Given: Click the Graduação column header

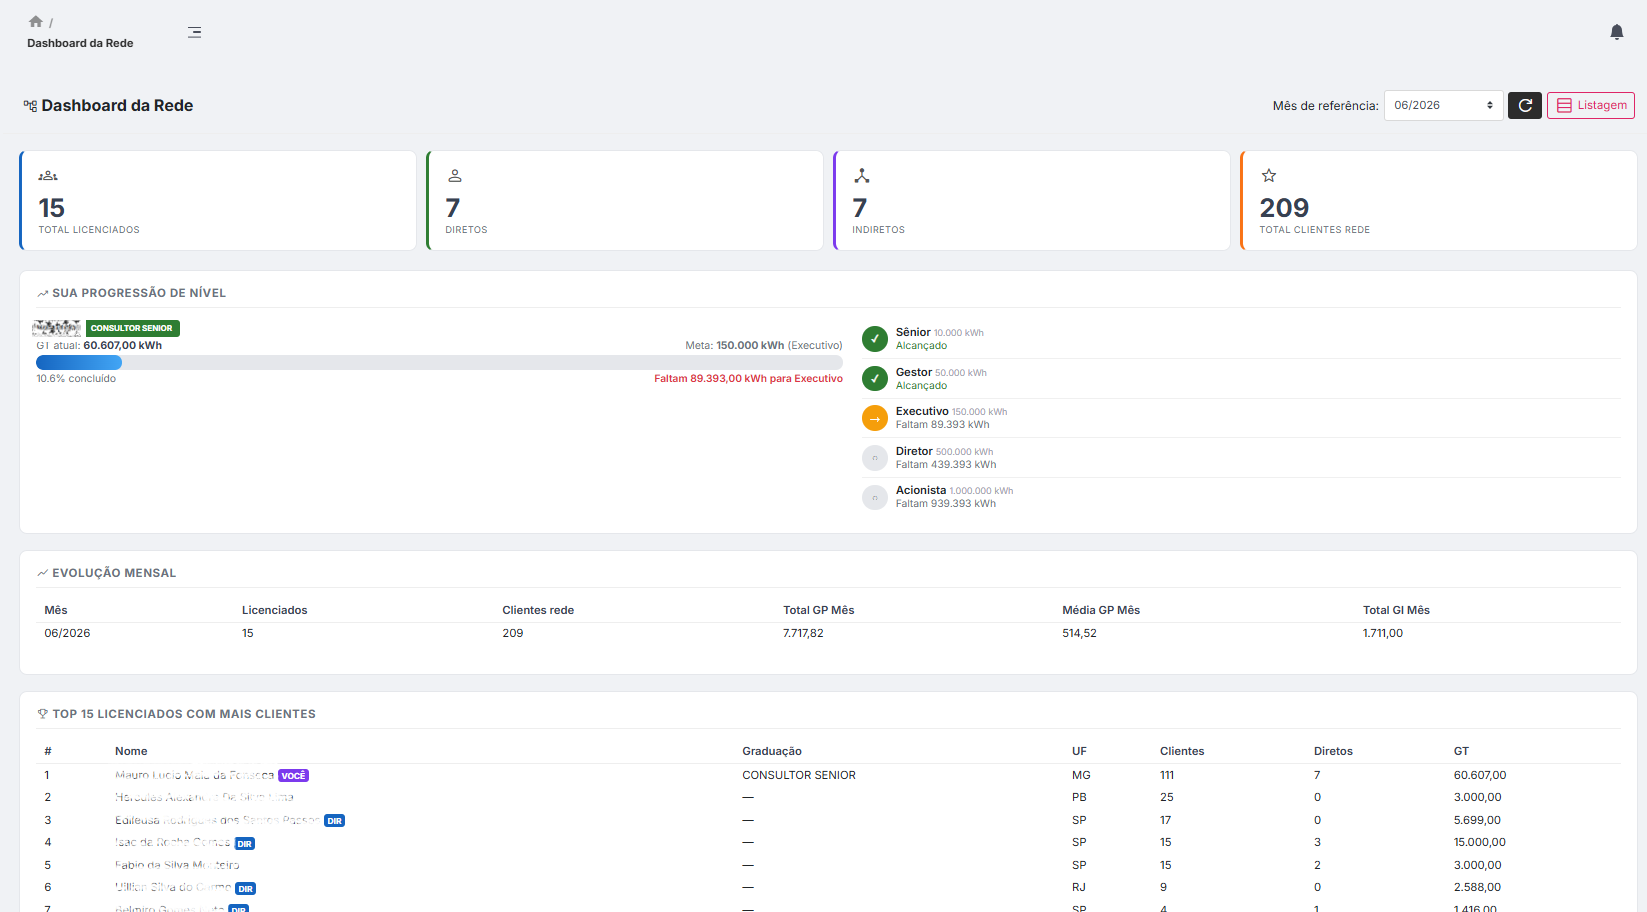Looking at the screenshot, I should click(772, 751).
